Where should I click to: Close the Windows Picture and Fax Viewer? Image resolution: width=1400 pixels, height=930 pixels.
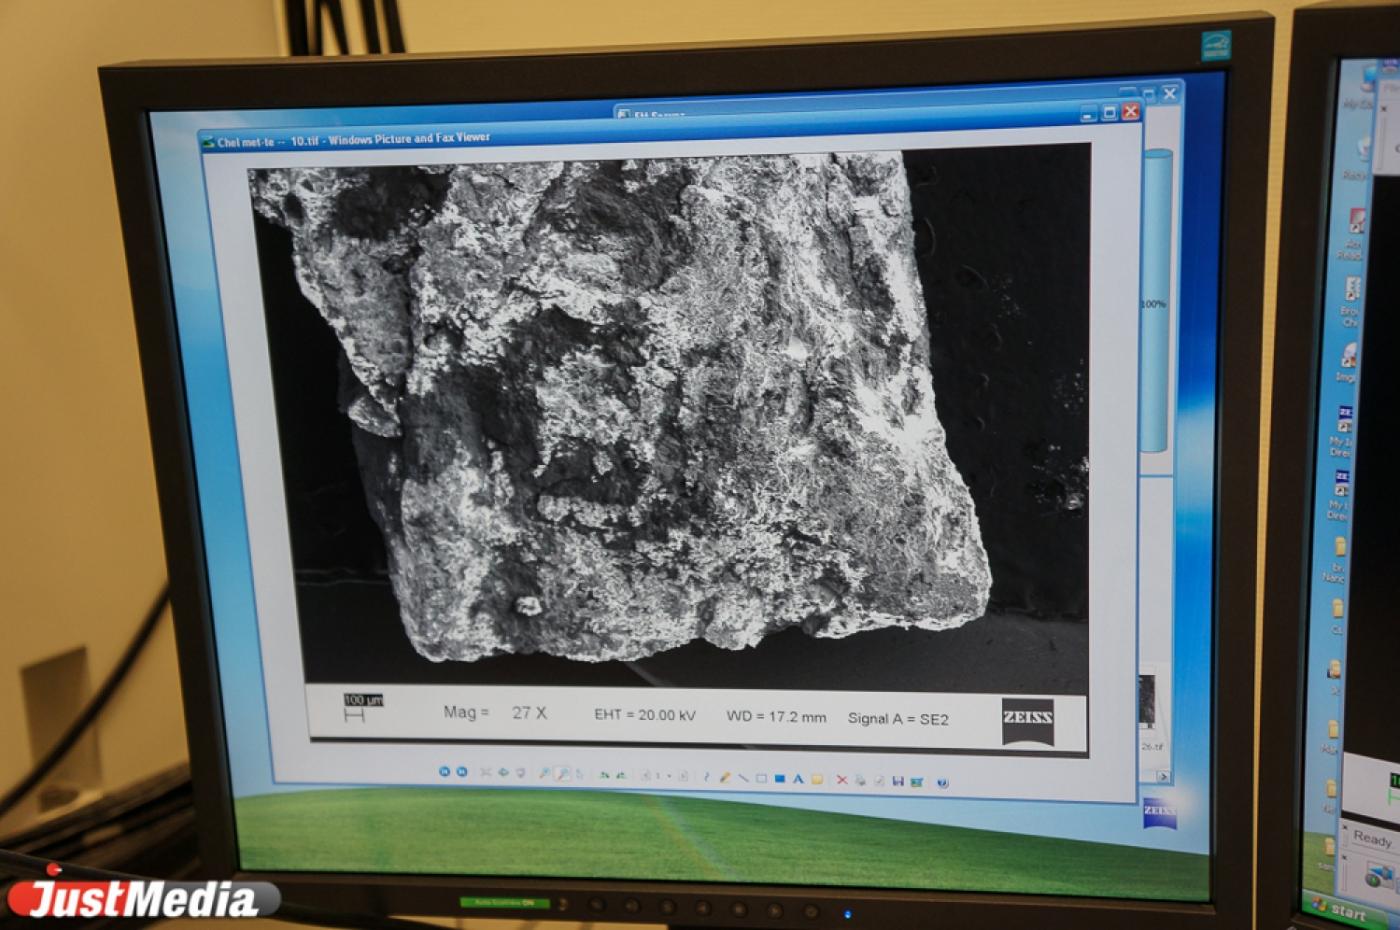pyautogui.click(x=1131, y=111)
